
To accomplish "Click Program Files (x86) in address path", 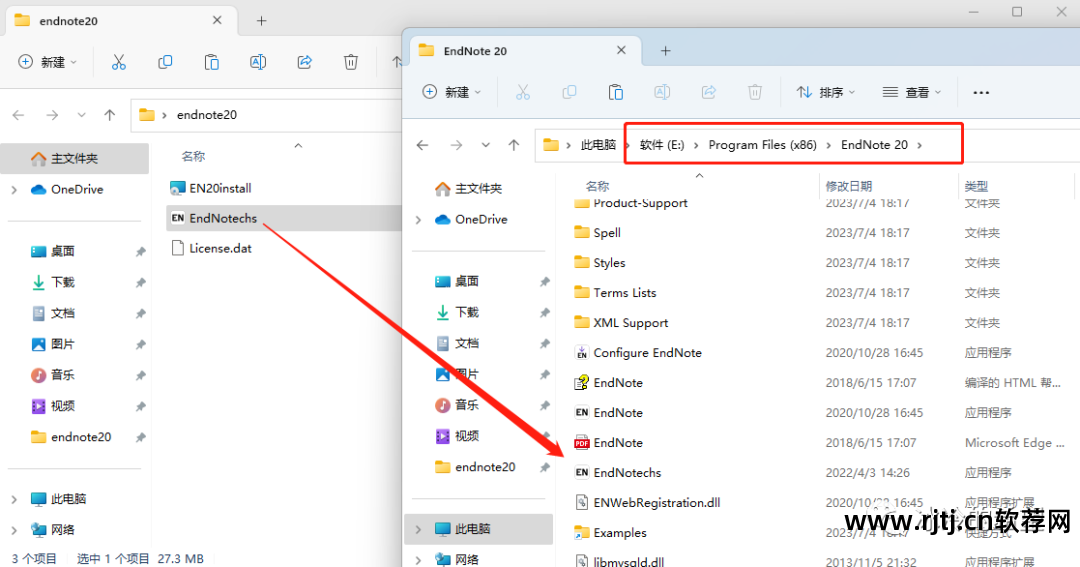I will [762, 145].
